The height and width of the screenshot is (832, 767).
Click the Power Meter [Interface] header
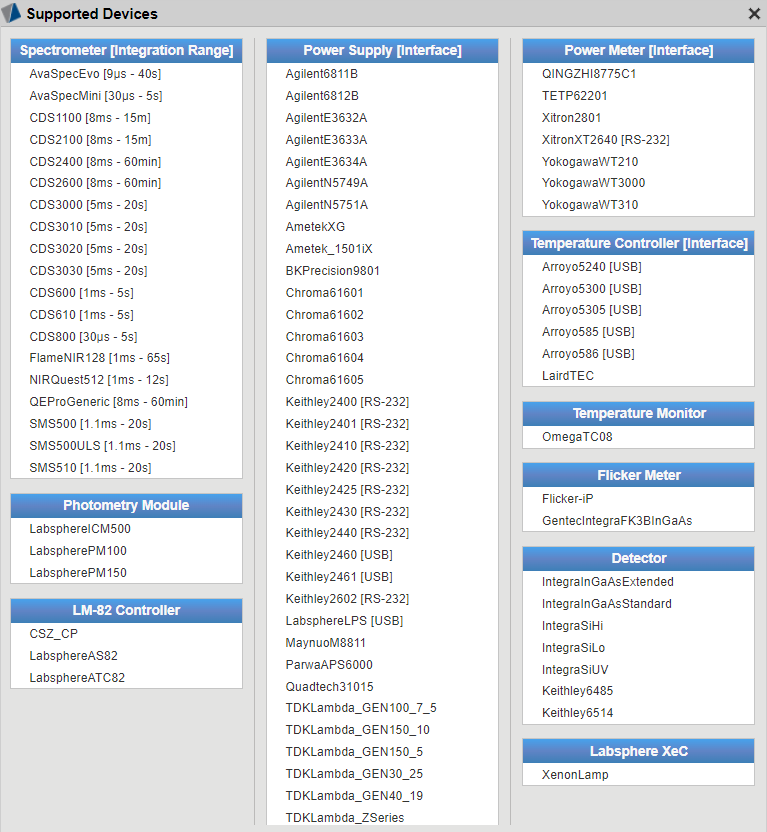point(639,50)
